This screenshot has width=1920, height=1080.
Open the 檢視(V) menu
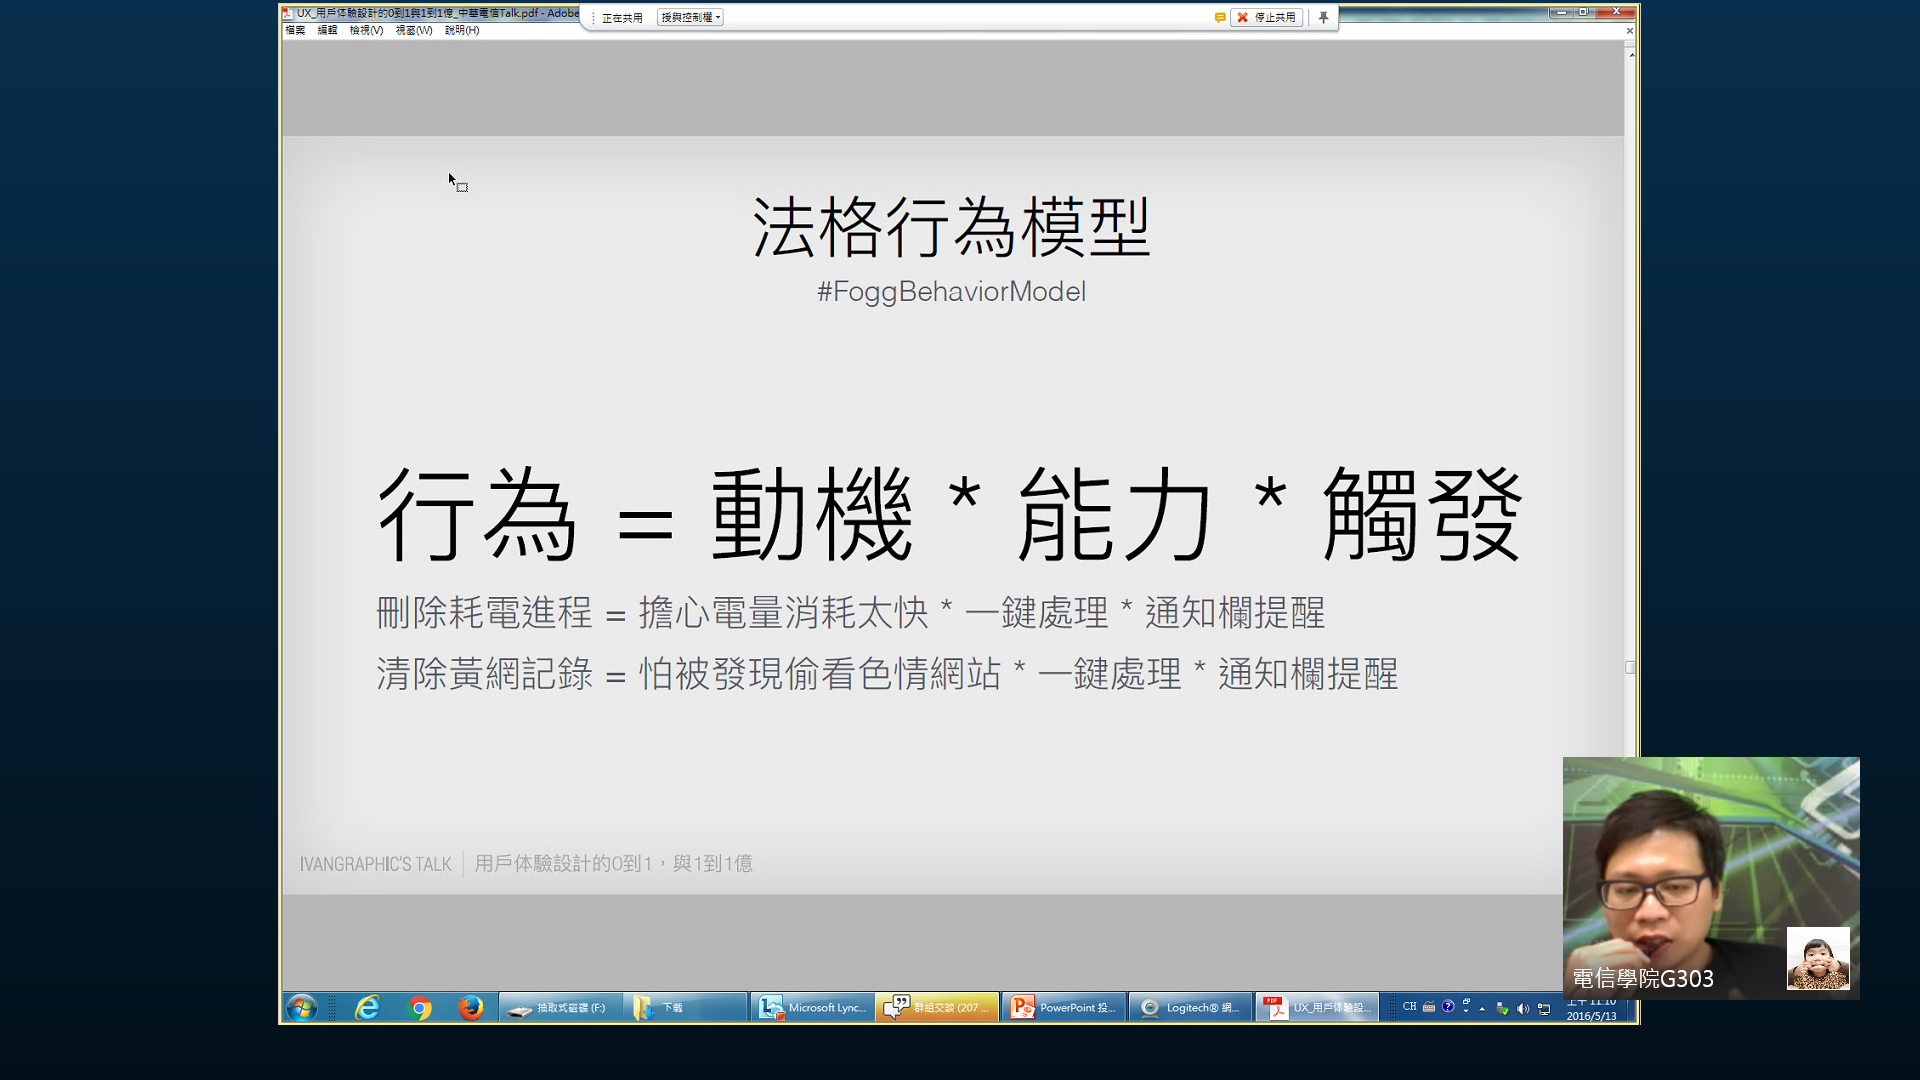tap(366, 30)
